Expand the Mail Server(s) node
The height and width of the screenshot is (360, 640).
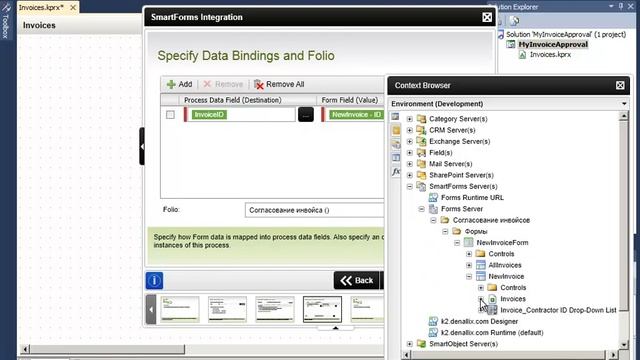point(410,164)
